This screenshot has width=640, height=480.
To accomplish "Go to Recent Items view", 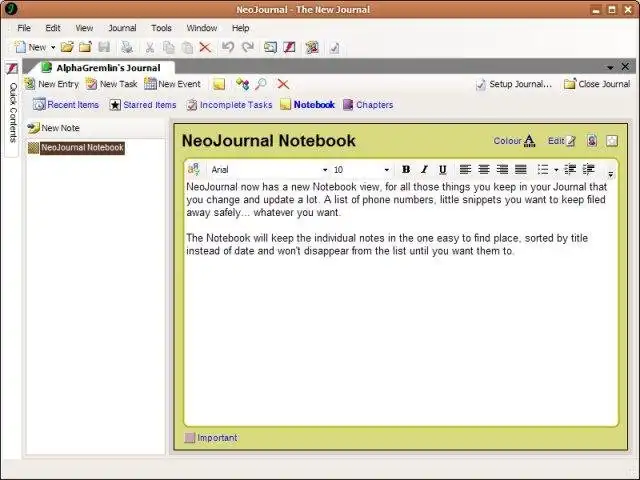I will tap(66, 105).
